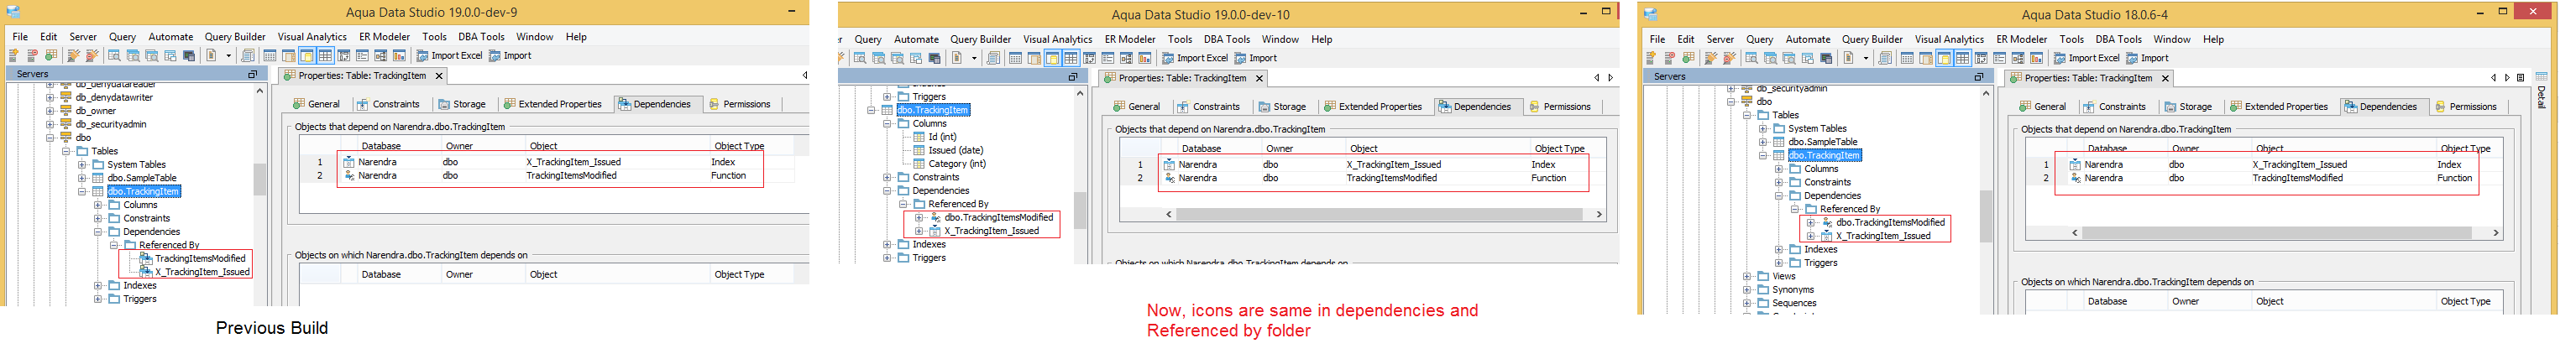Open DBA Tools menu in the 18.0.6-4 window
2576x354 pixels.
point(2118,40)
